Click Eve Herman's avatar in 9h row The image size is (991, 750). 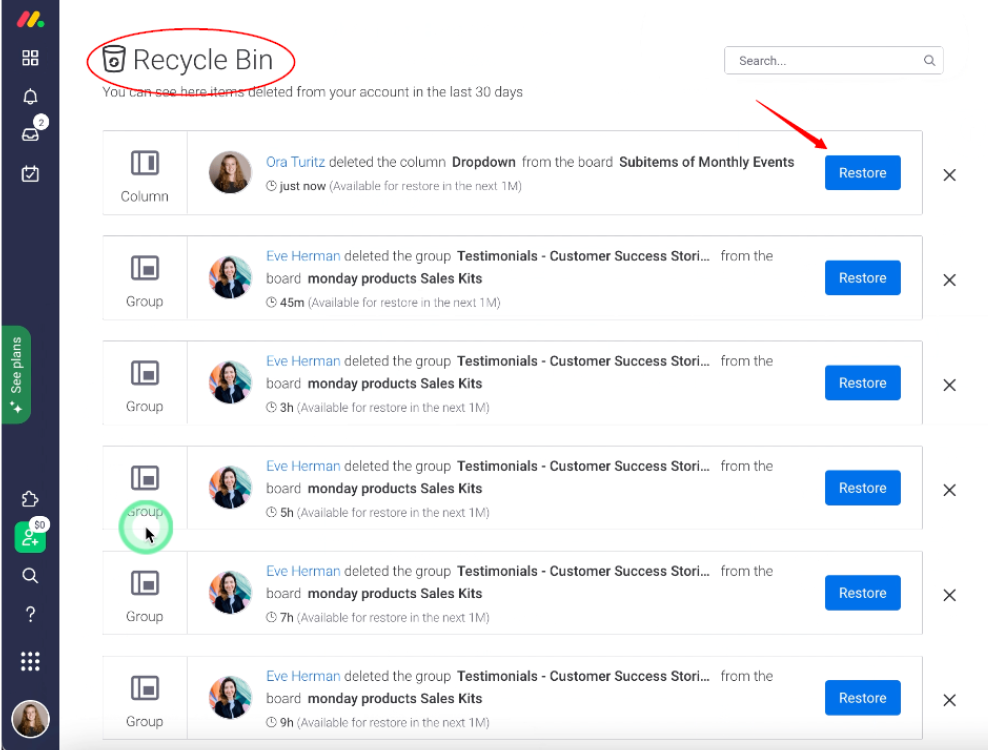(230, 696)
